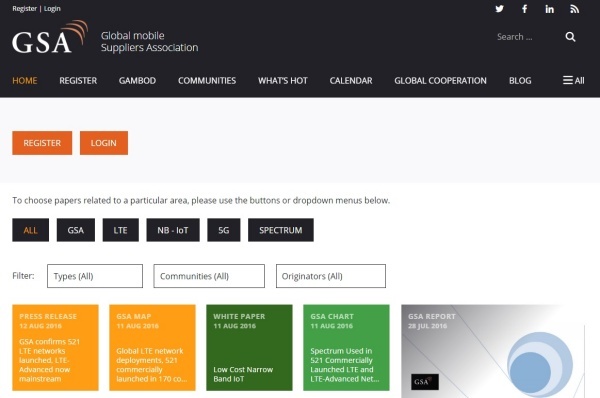Expand the Originators (All) dropdown
600x398 pixels.
point(331,276)
